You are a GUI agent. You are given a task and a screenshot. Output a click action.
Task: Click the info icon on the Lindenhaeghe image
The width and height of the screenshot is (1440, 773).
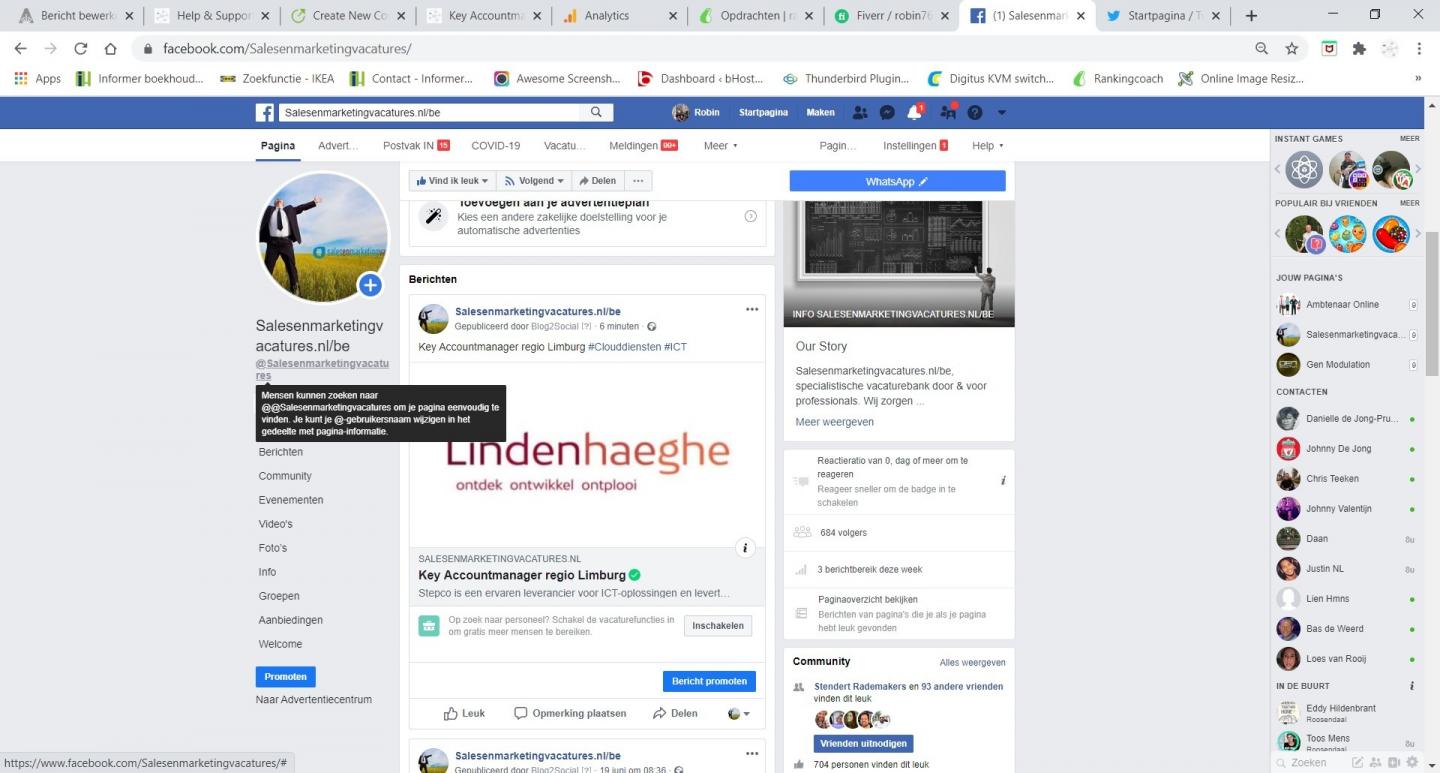click(x=745, y=547)
